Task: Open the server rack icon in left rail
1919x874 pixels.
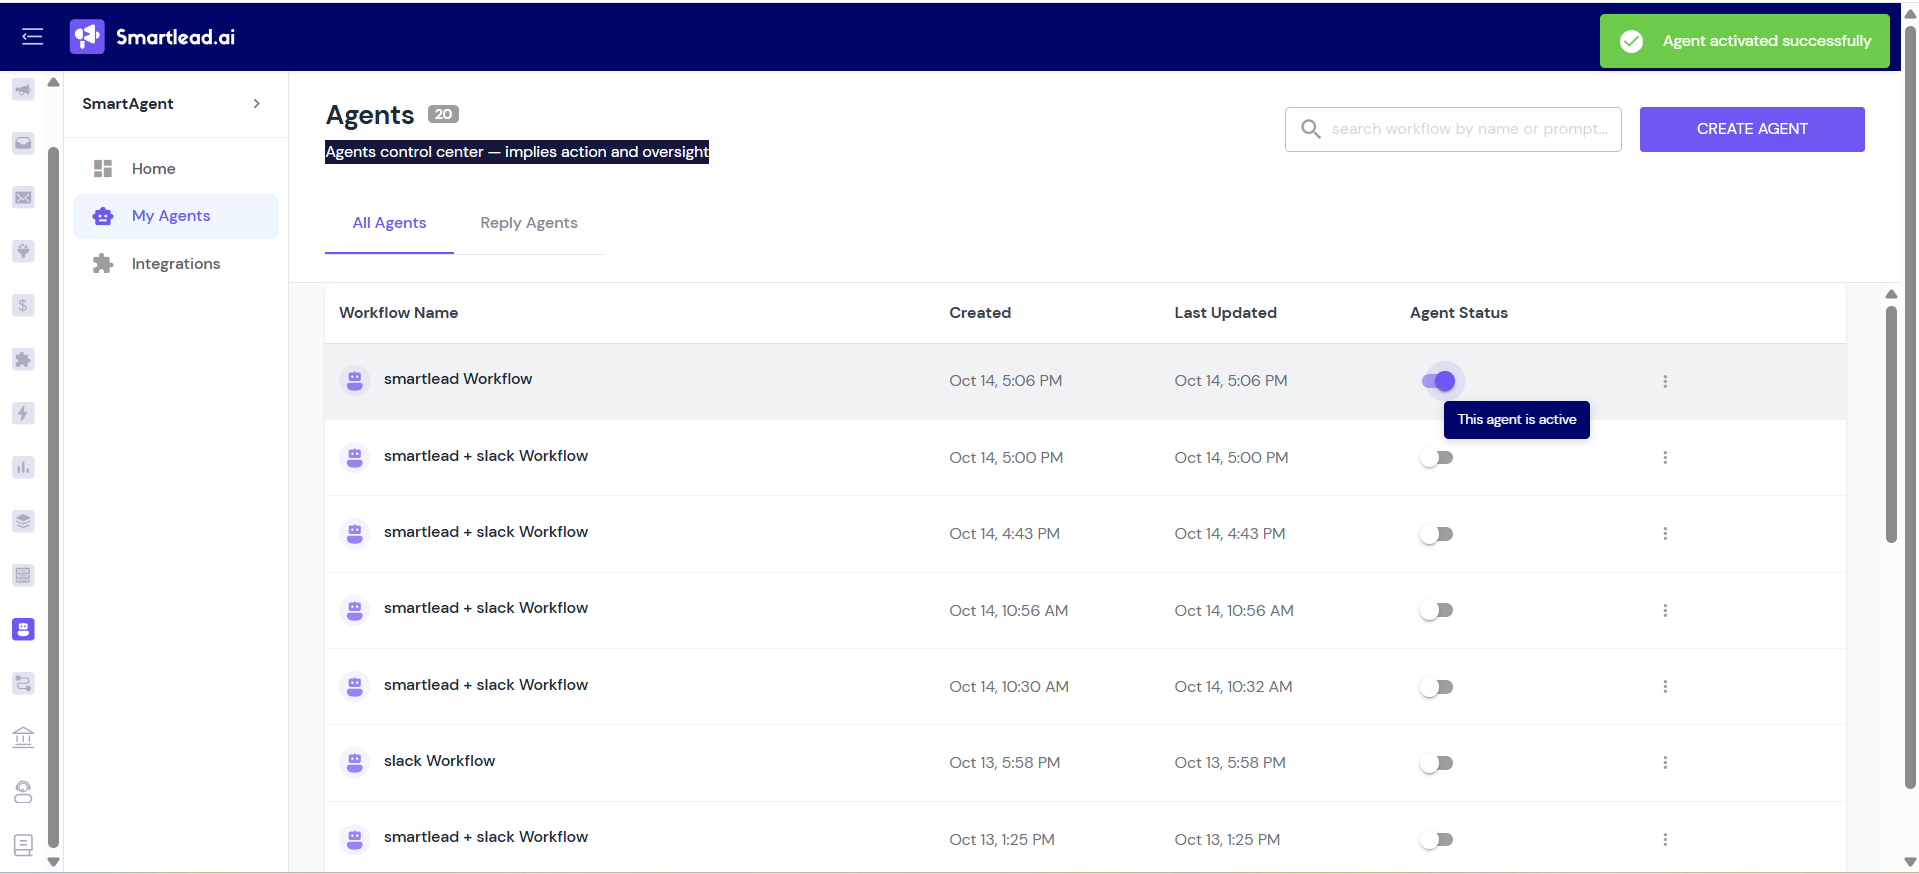Action: [23, 575]
